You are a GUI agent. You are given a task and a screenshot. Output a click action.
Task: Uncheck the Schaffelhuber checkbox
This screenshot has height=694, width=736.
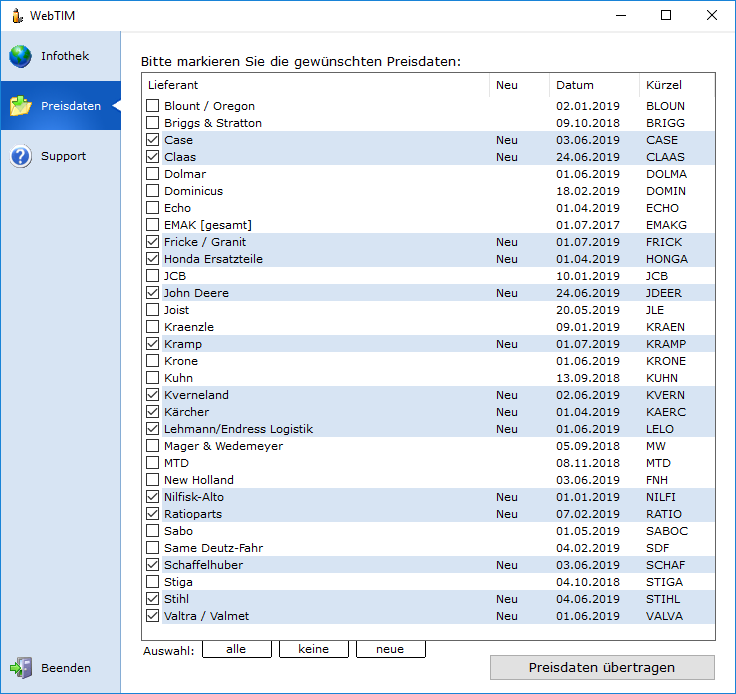[153, 564]
